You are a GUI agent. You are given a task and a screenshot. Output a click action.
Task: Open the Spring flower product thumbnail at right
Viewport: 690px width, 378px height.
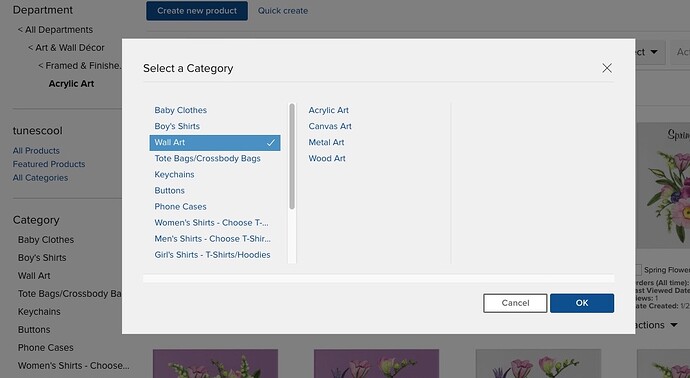[663, 186]
